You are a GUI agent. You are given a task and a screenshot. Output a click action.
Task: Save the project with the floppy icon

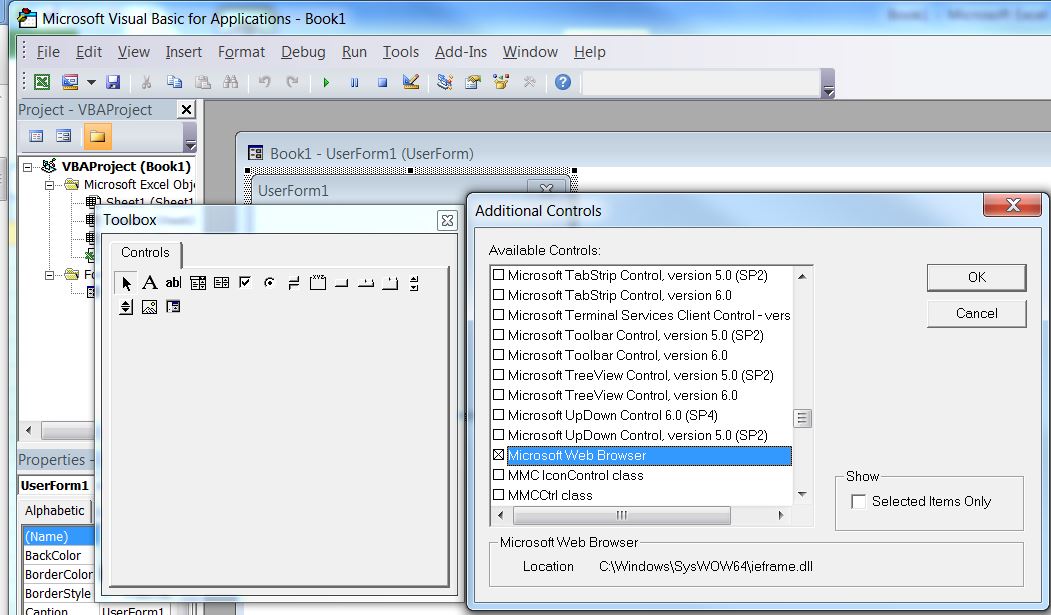click(x=113, y=82)
